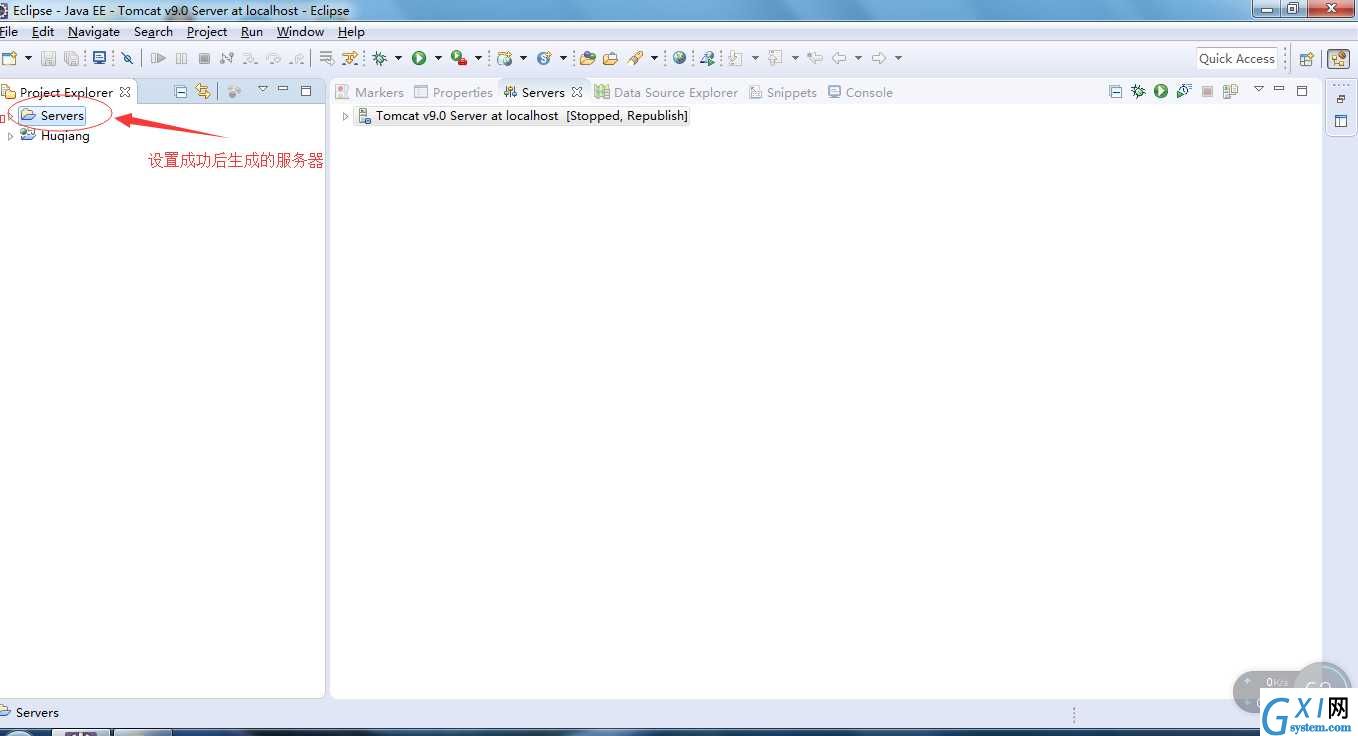Open the New wizard dropdown arrow
This screenshot has width=1358, height=736.
pos(28,58)
